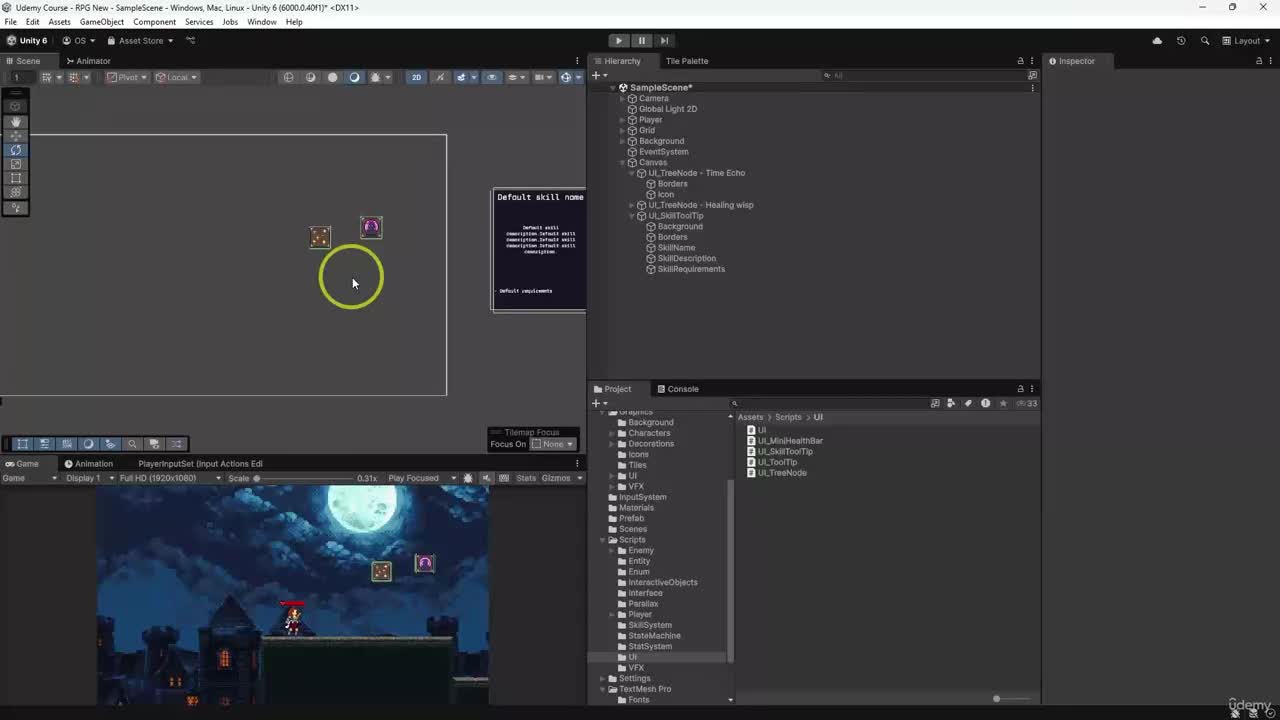Toggle Hierarchy panel lock icon
The width and height of the screenshot is (1280, 720).
coord(1020,61)
